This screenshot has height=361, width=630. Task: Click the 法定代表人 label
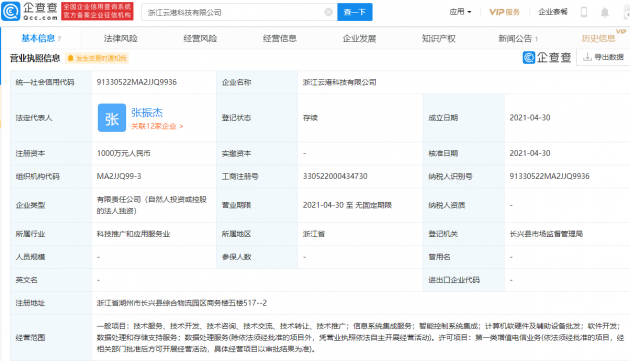[x=34, y=118]
